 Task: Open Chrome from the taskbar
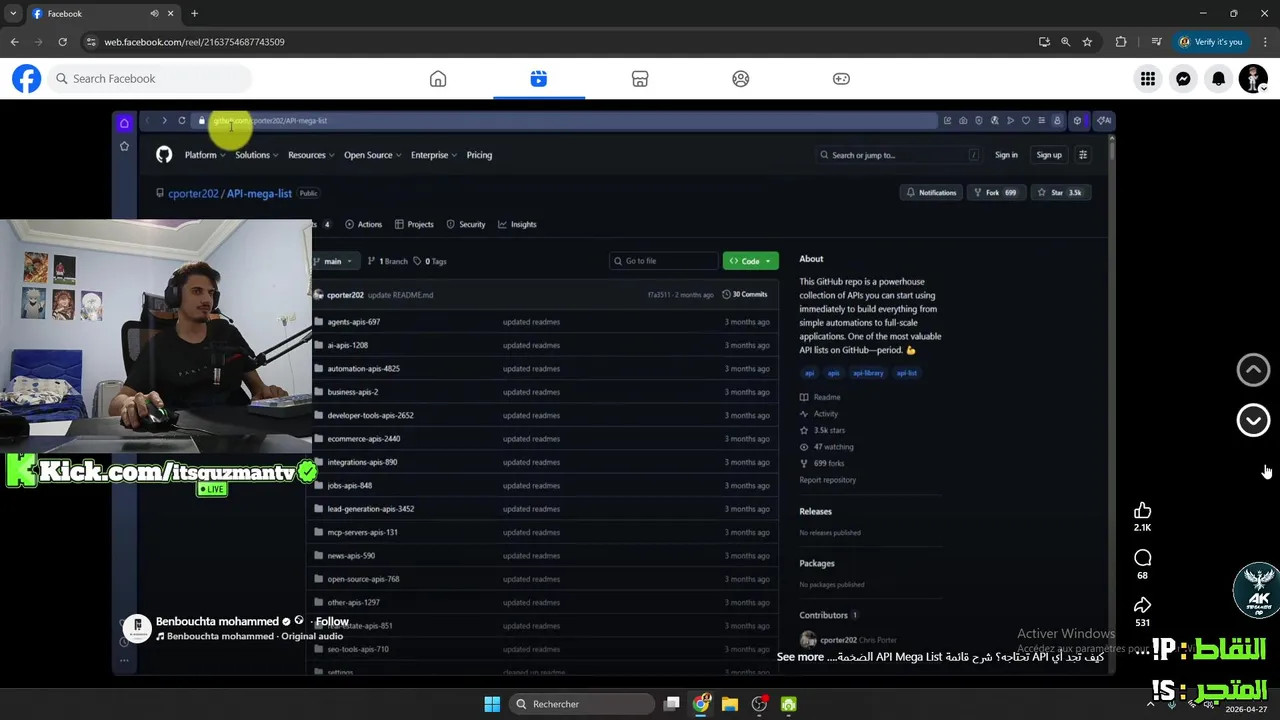701,704
